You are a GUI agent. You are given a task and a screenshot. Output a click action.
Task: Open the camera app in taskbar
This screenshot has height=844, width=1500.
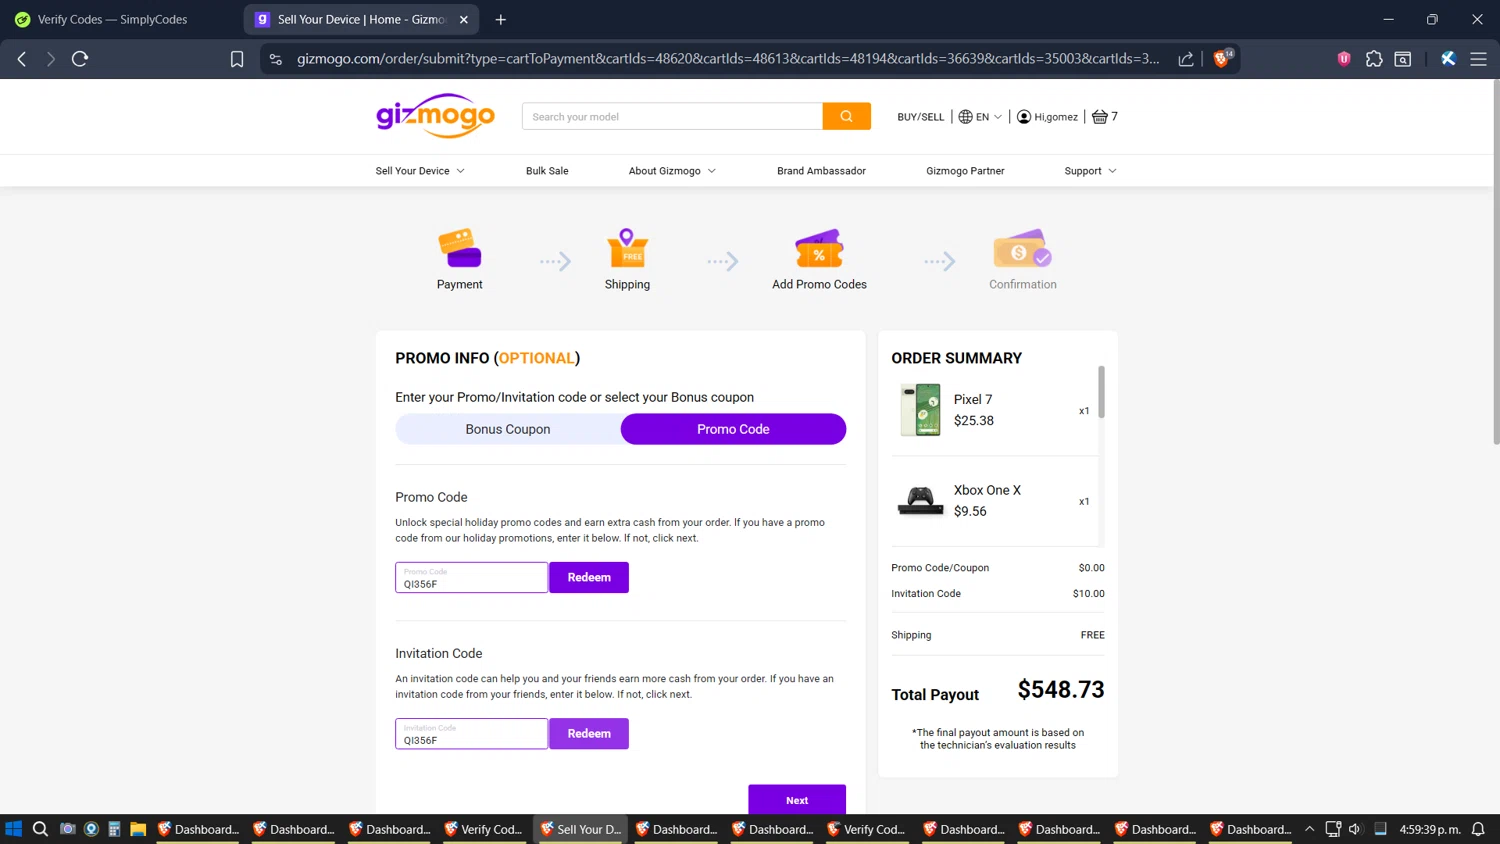(x=67, y=829)
